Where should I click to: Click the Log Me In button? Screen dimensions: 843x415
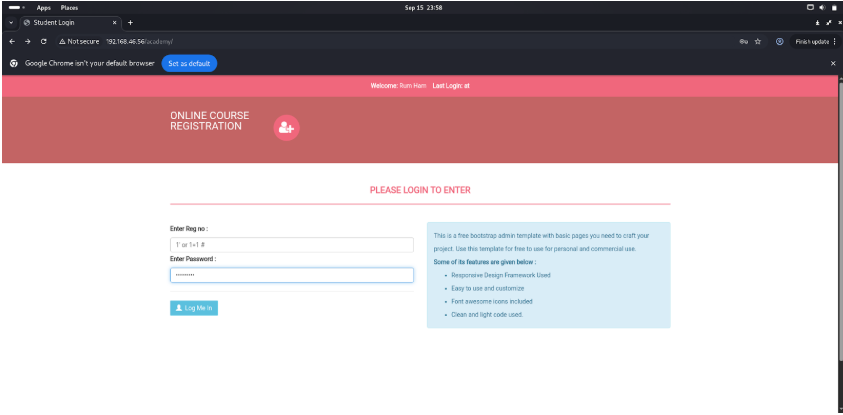(x=194, y=308)
